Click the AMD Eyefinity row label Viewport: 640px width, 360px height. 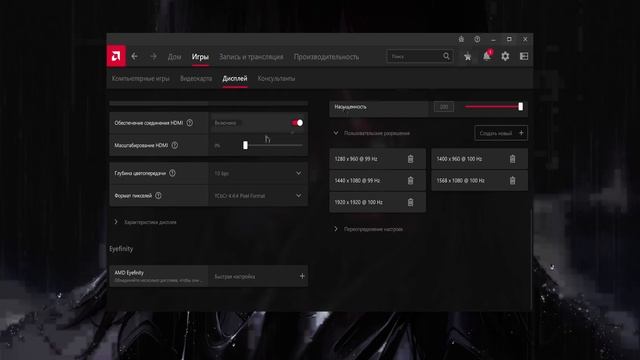(129, 273)
